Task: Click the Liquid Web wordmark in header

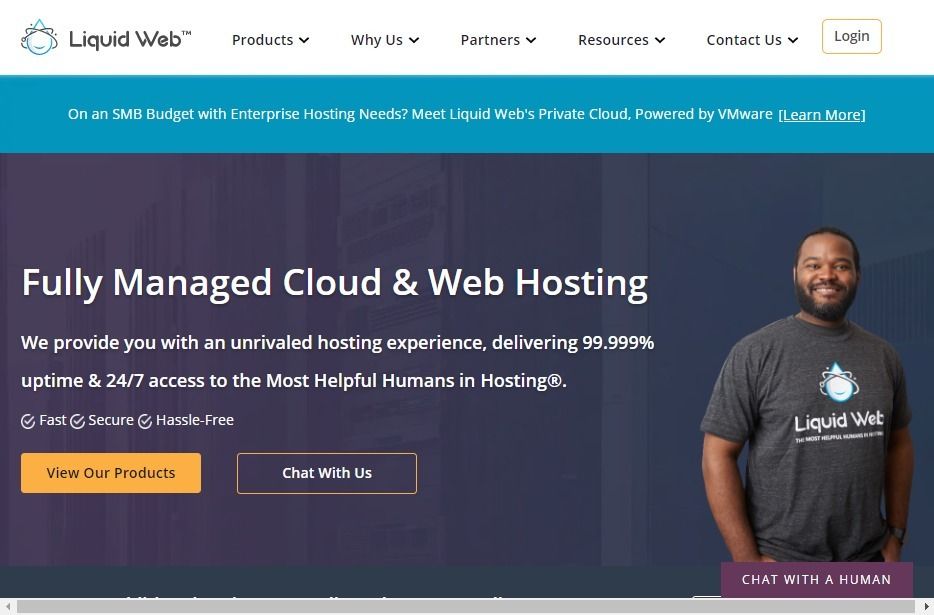Action: pyautogui.click(x=130, y=39)
